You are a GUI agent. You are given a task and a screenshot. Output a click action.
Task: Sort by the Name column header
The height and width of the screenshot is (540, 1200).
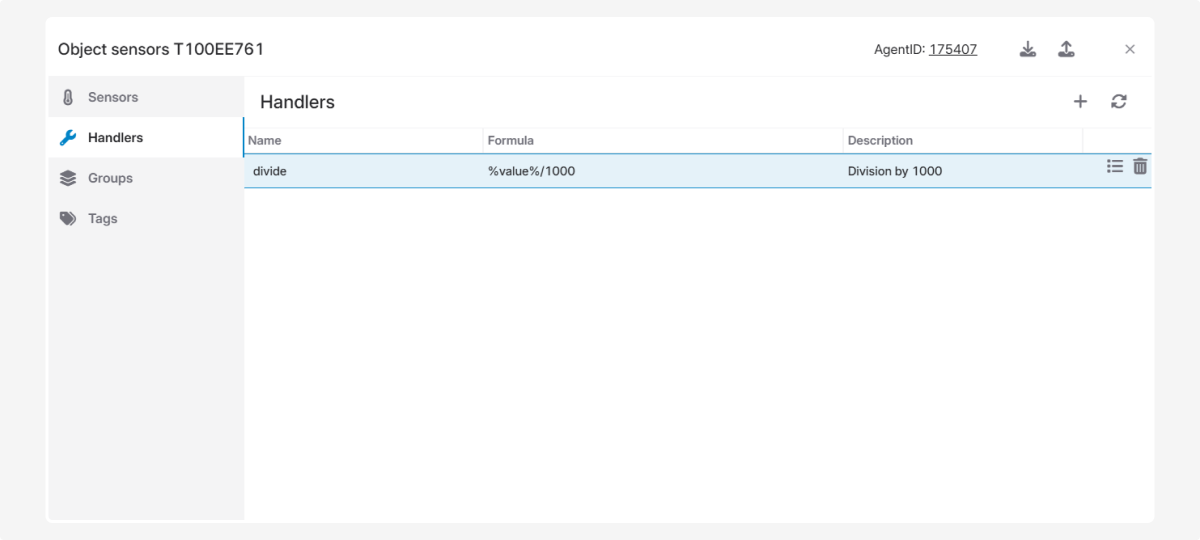coord(265,141)
